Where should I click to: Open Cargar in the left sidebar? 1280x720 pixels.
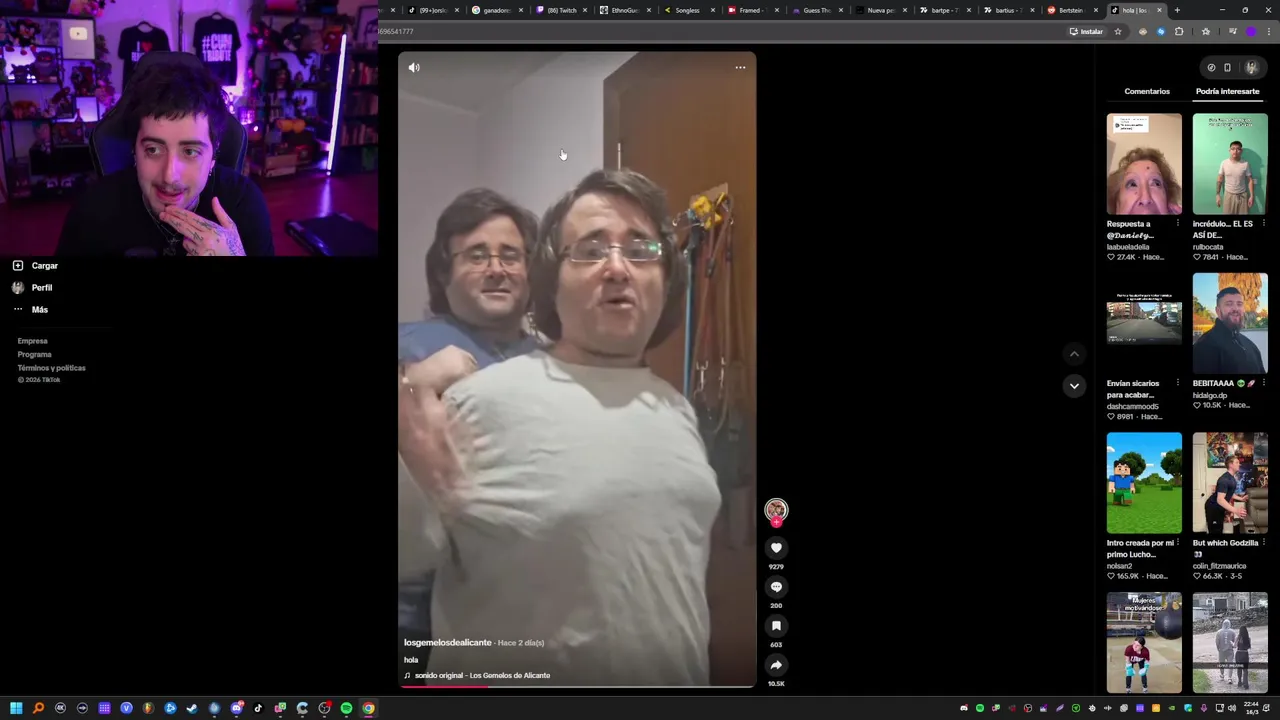click(35, 266)
